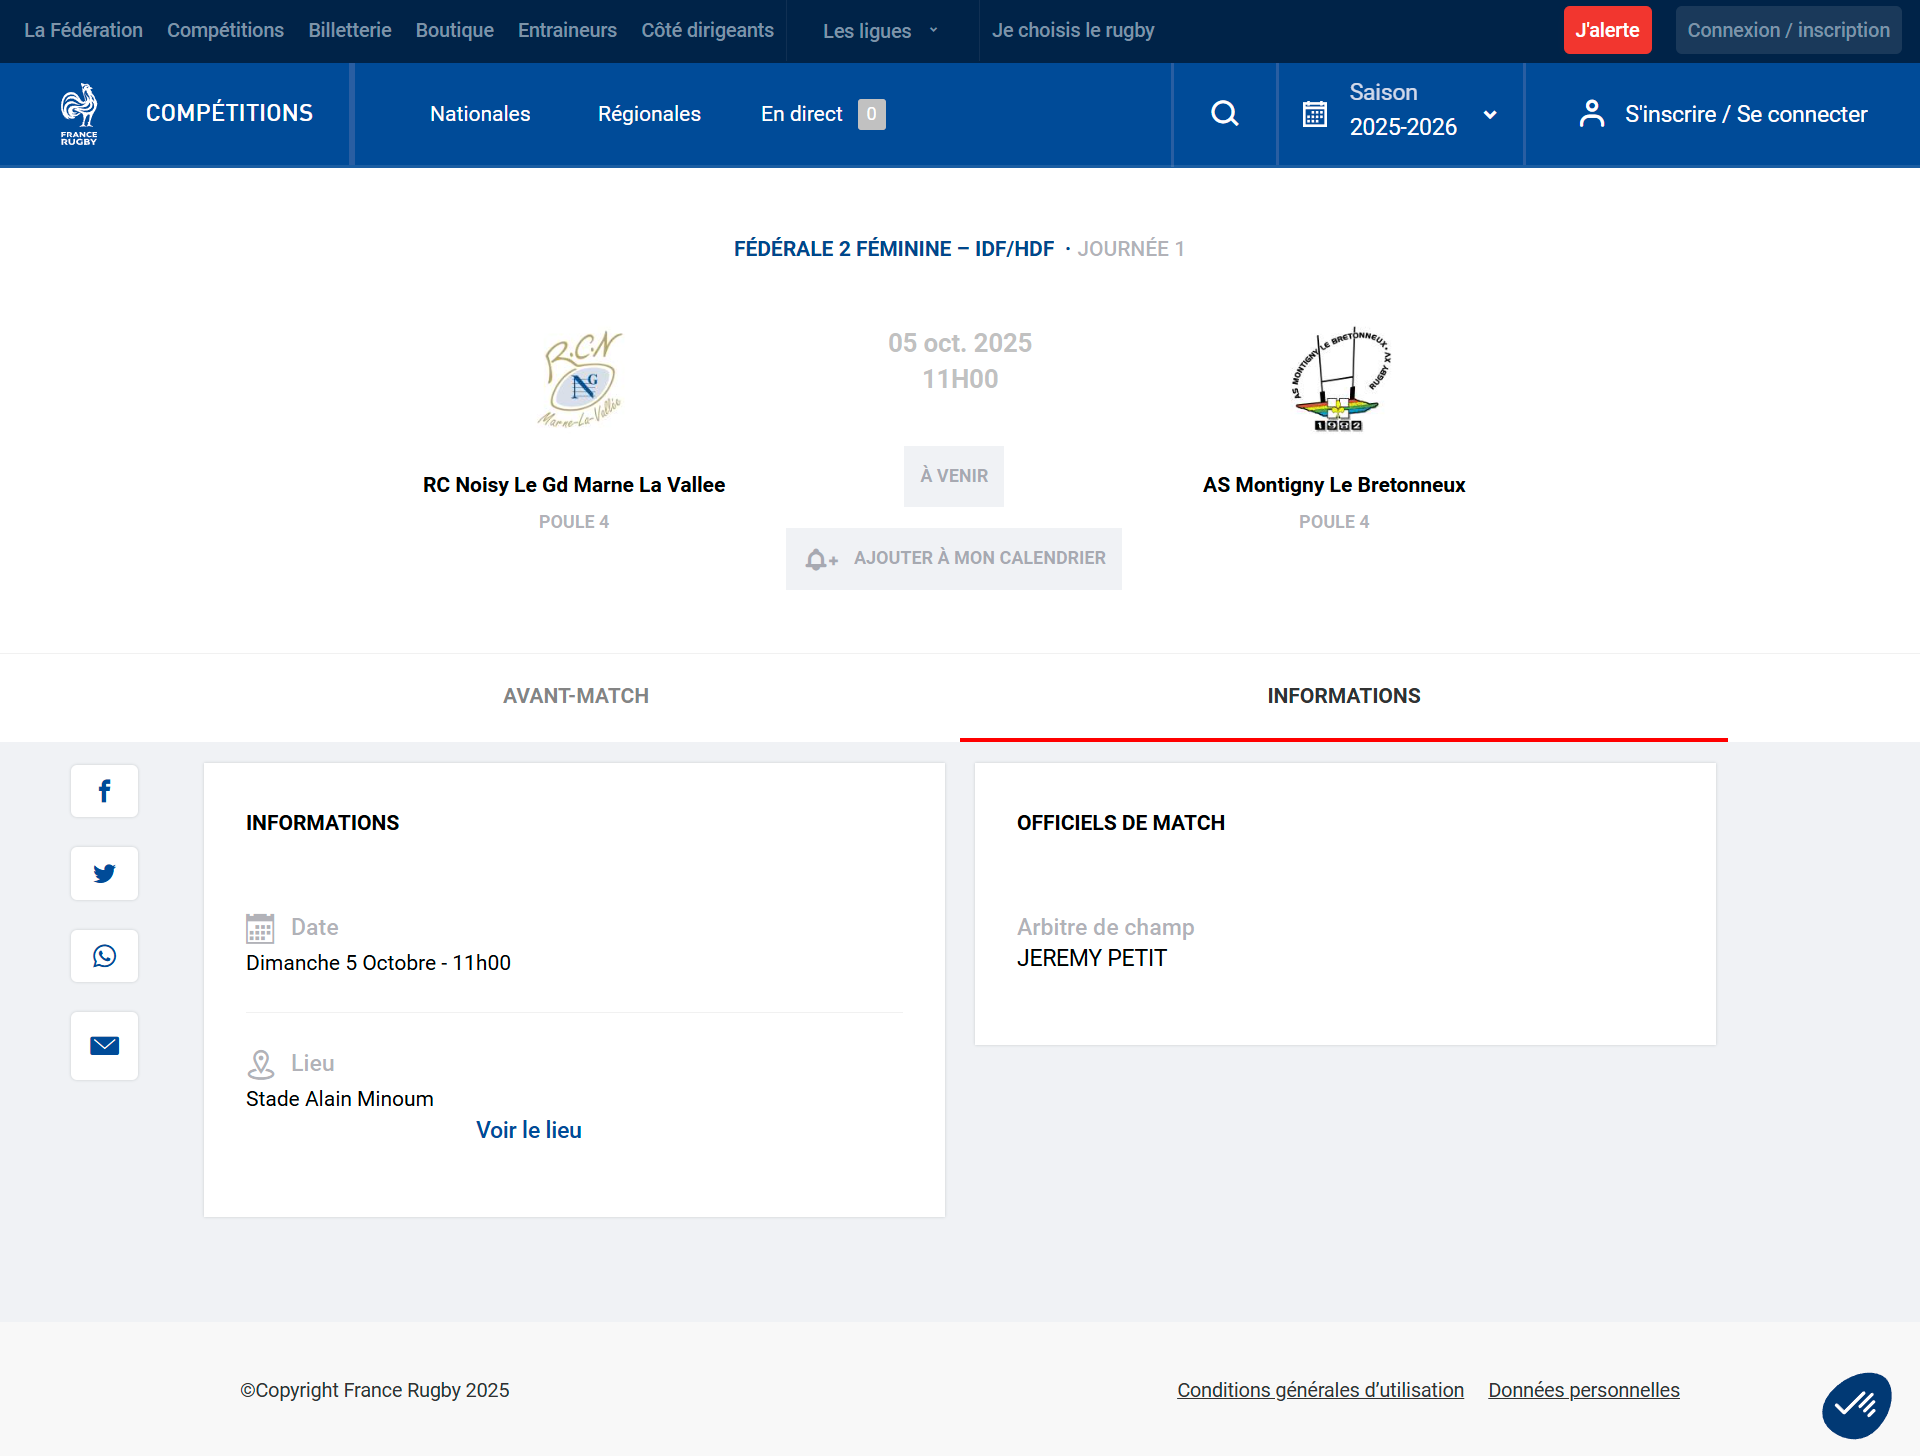Image resolution: width=1920 pixels, height=1456 pixels.
Task: Click Ajouter à mon calendrier button
Action: coord(954,558)
